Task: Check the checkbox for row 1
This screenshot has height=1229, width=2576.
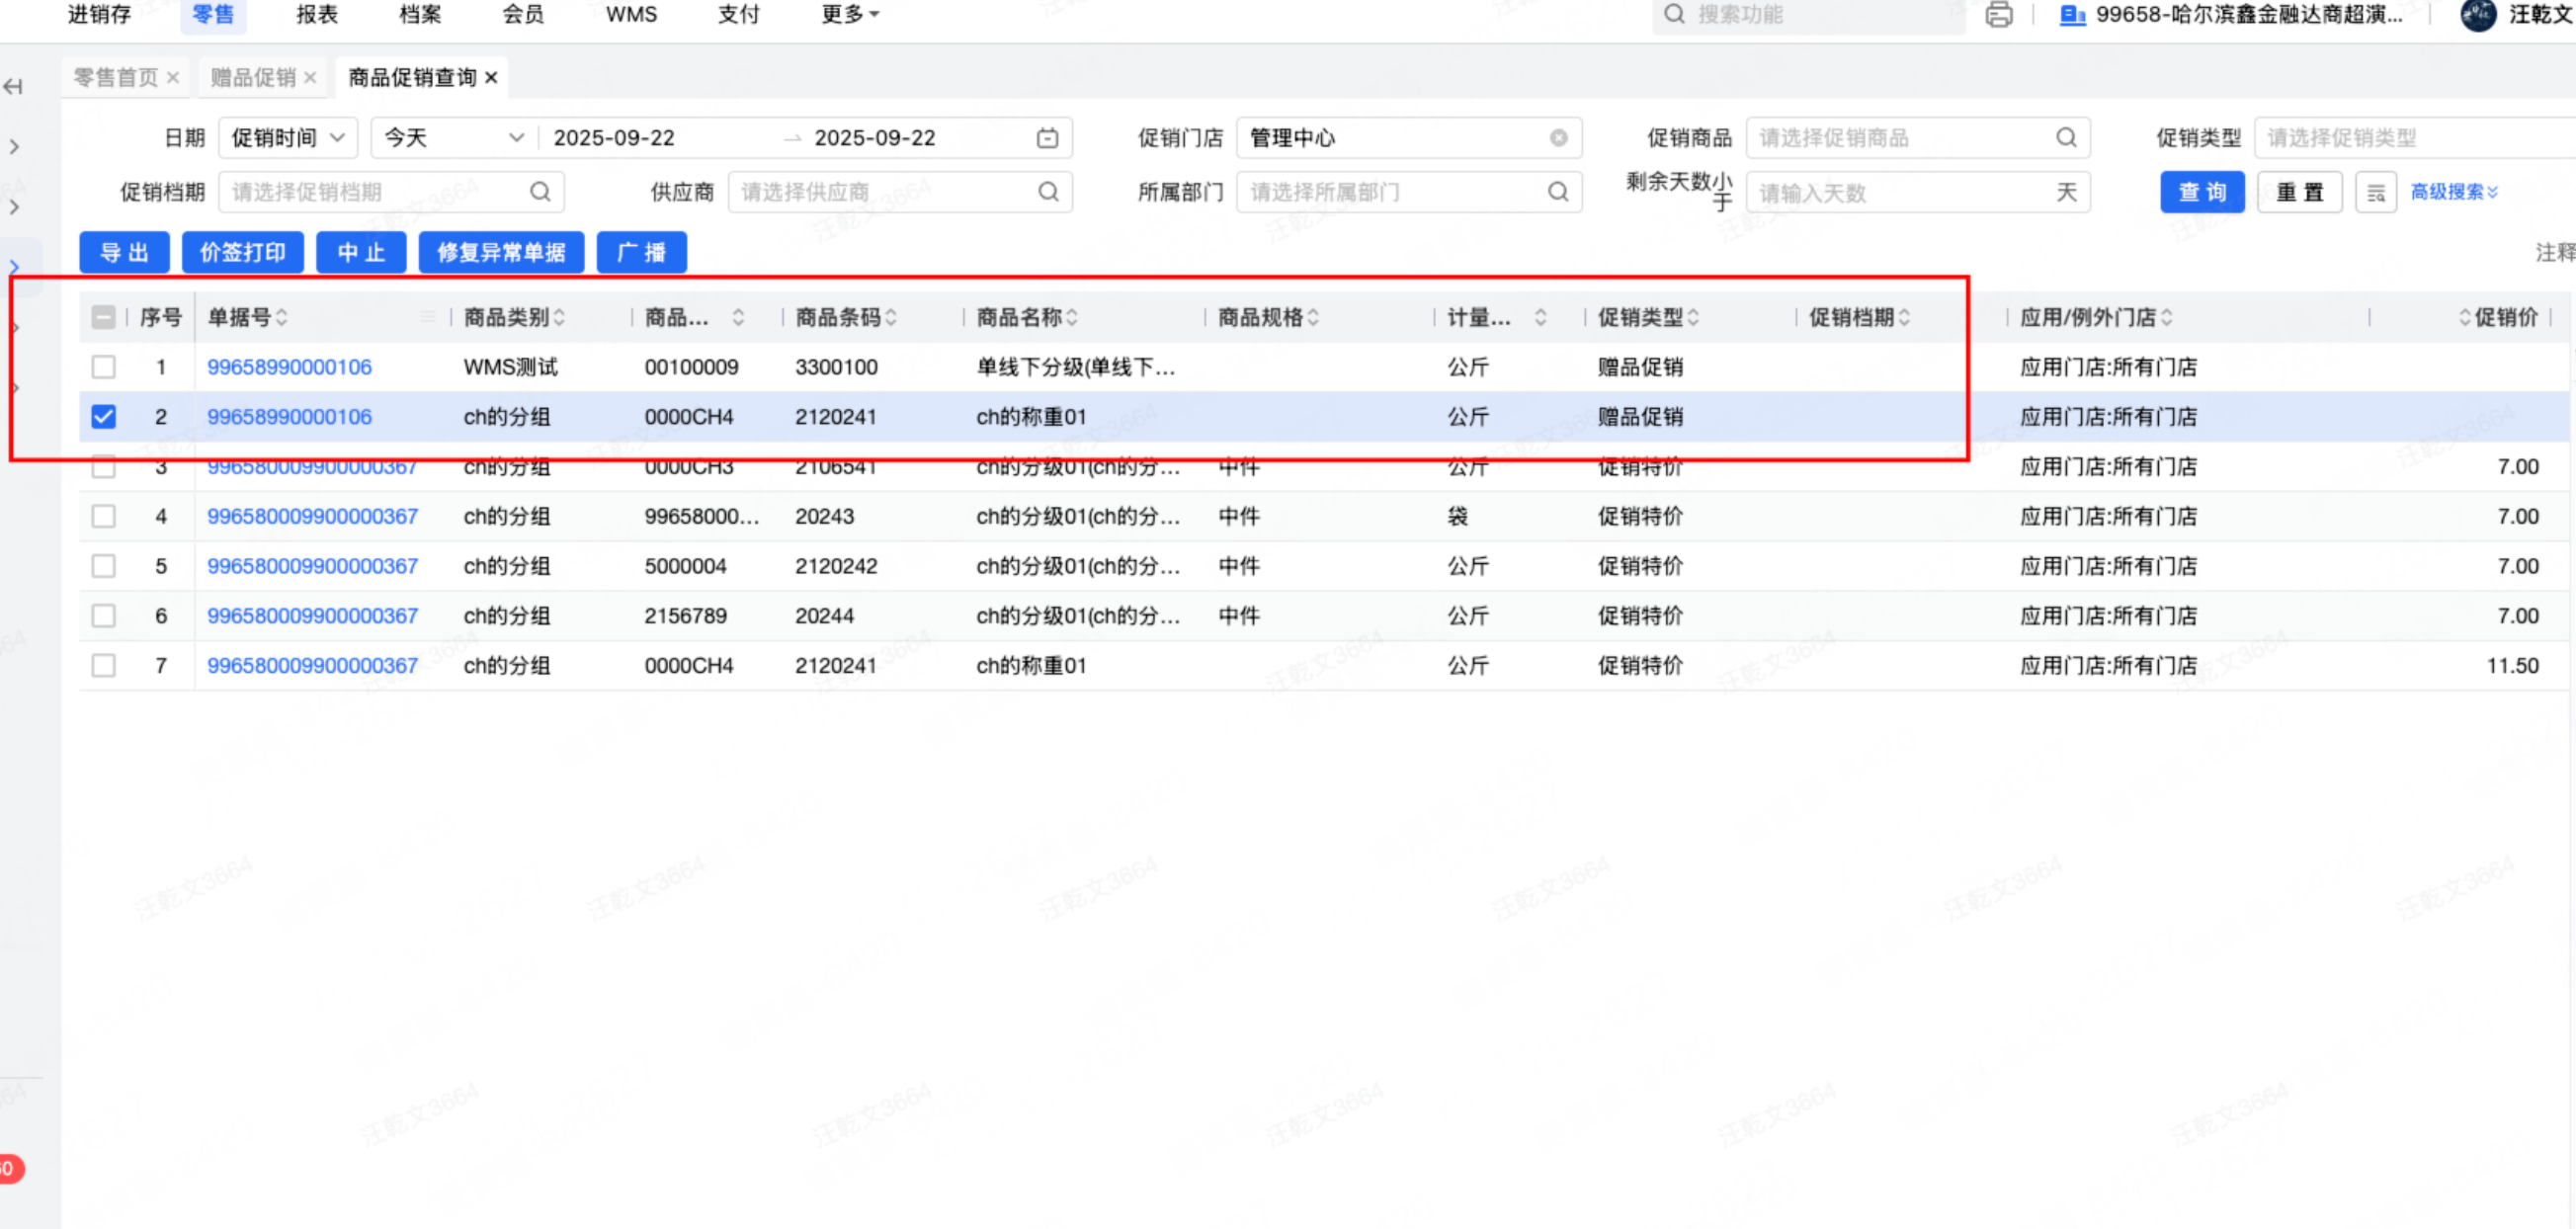Action: pyautogui.click(x=103, y=367)
